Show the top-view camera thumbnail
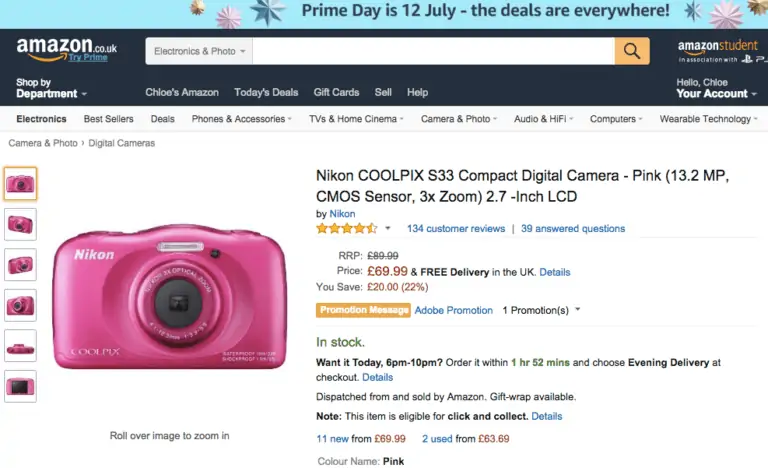768x468 pixels. [20, 346]
